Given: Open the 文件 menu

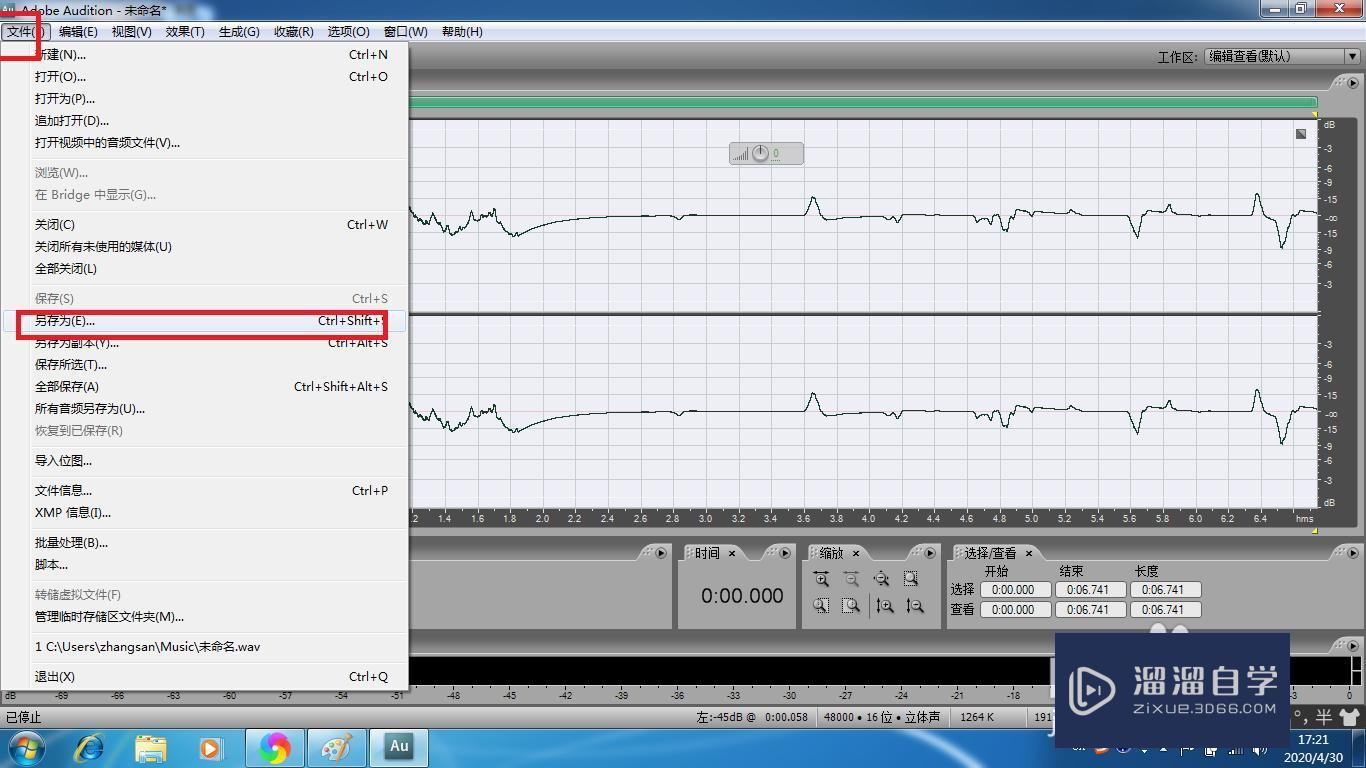Looking at the screenshot, I should tap(24, 32).
